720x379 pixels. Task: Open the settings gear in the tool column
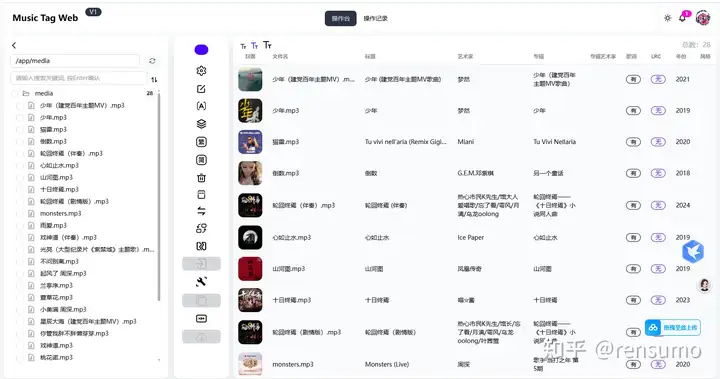pos(201,71)
